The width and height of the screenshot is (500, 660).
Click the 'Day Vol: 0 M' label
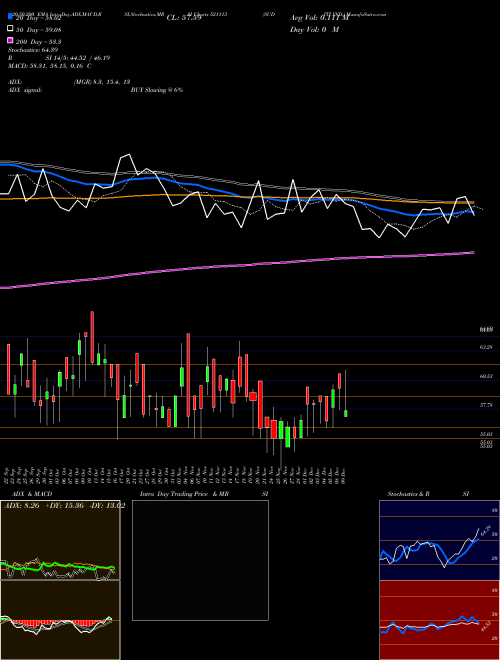[x=314, y=29]
